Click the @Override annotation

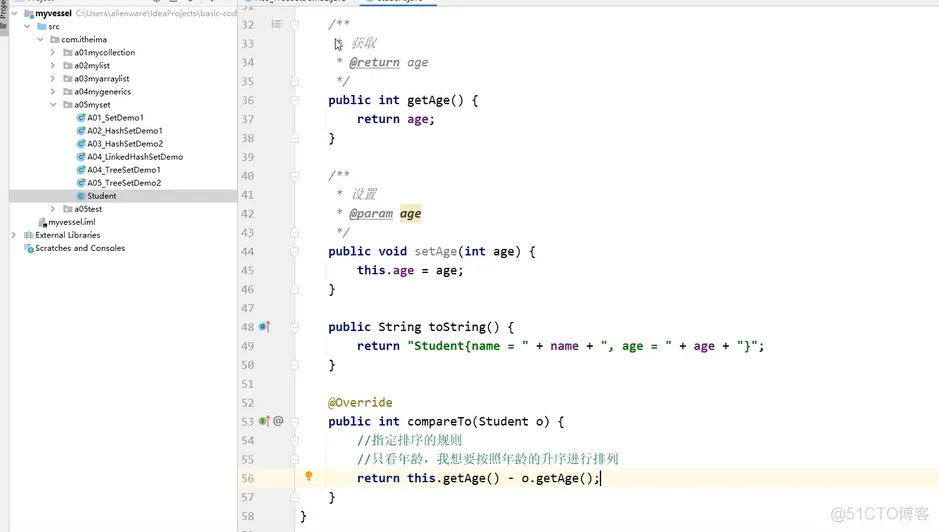tap(361, 403)
